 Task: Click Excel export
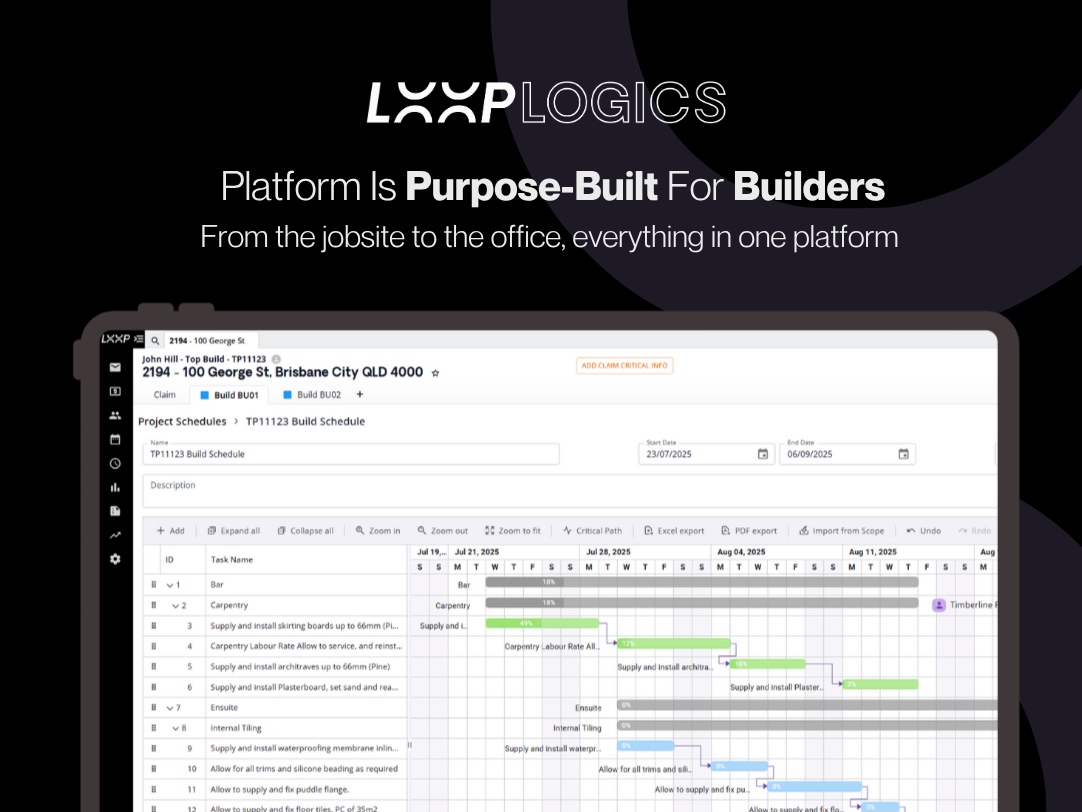[x=674, y=531]
